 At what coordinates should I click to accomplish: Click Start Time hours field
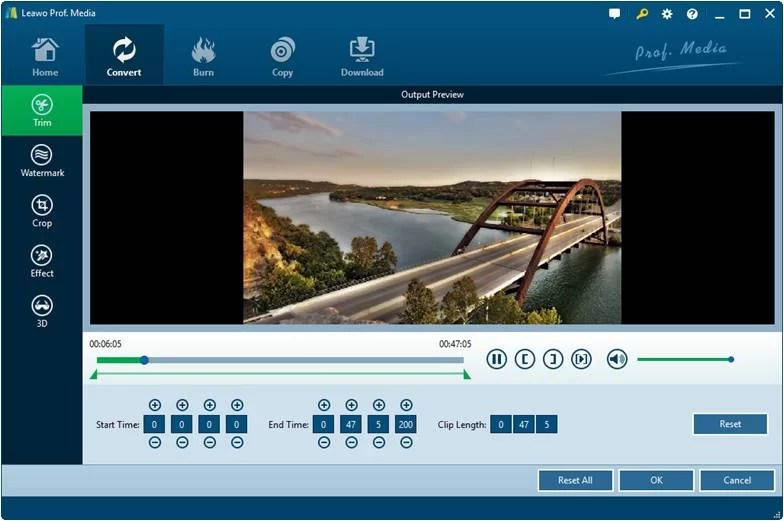154,424
